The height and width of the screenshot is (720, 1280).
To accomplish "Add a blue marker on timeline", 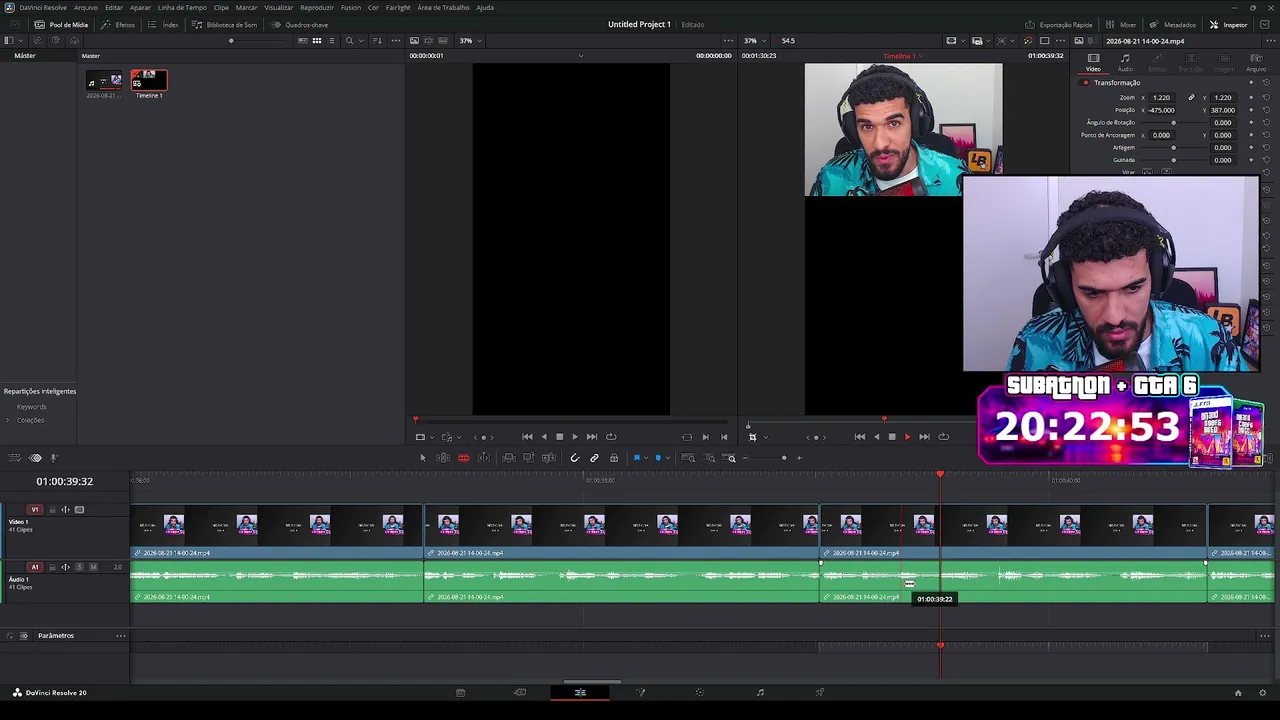I will point(658,458).
